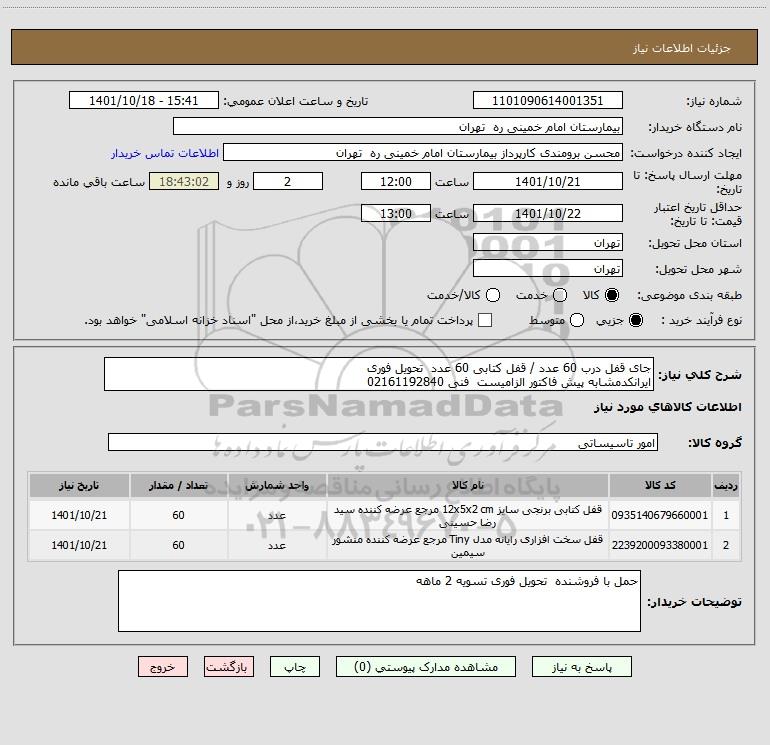Click the مشاهده مدارک پیوستی (0) button
This screenshot has width=770, height=745.
tap(426, 667)
